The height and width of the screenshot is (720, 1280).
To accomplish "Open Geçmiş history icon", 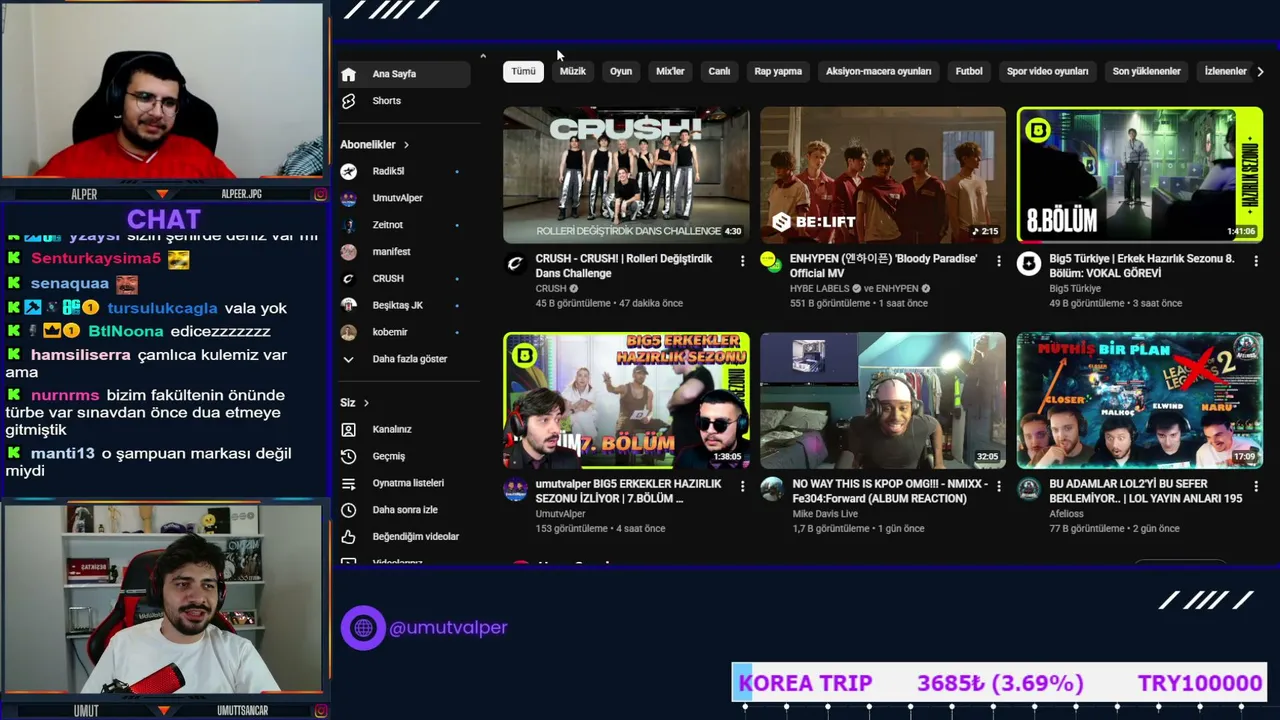I will [348, 456].
